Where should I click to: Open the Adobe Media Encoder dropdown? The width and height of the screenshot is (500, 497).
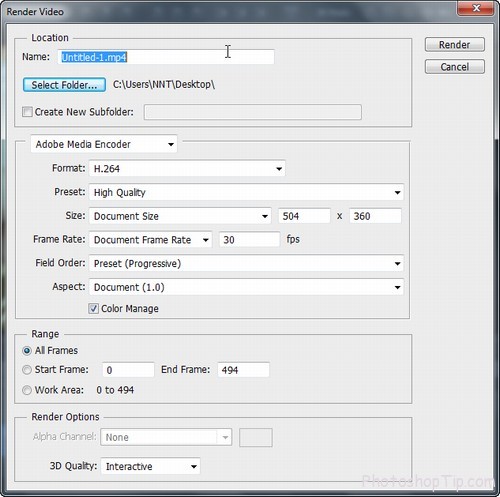point(104,144)
